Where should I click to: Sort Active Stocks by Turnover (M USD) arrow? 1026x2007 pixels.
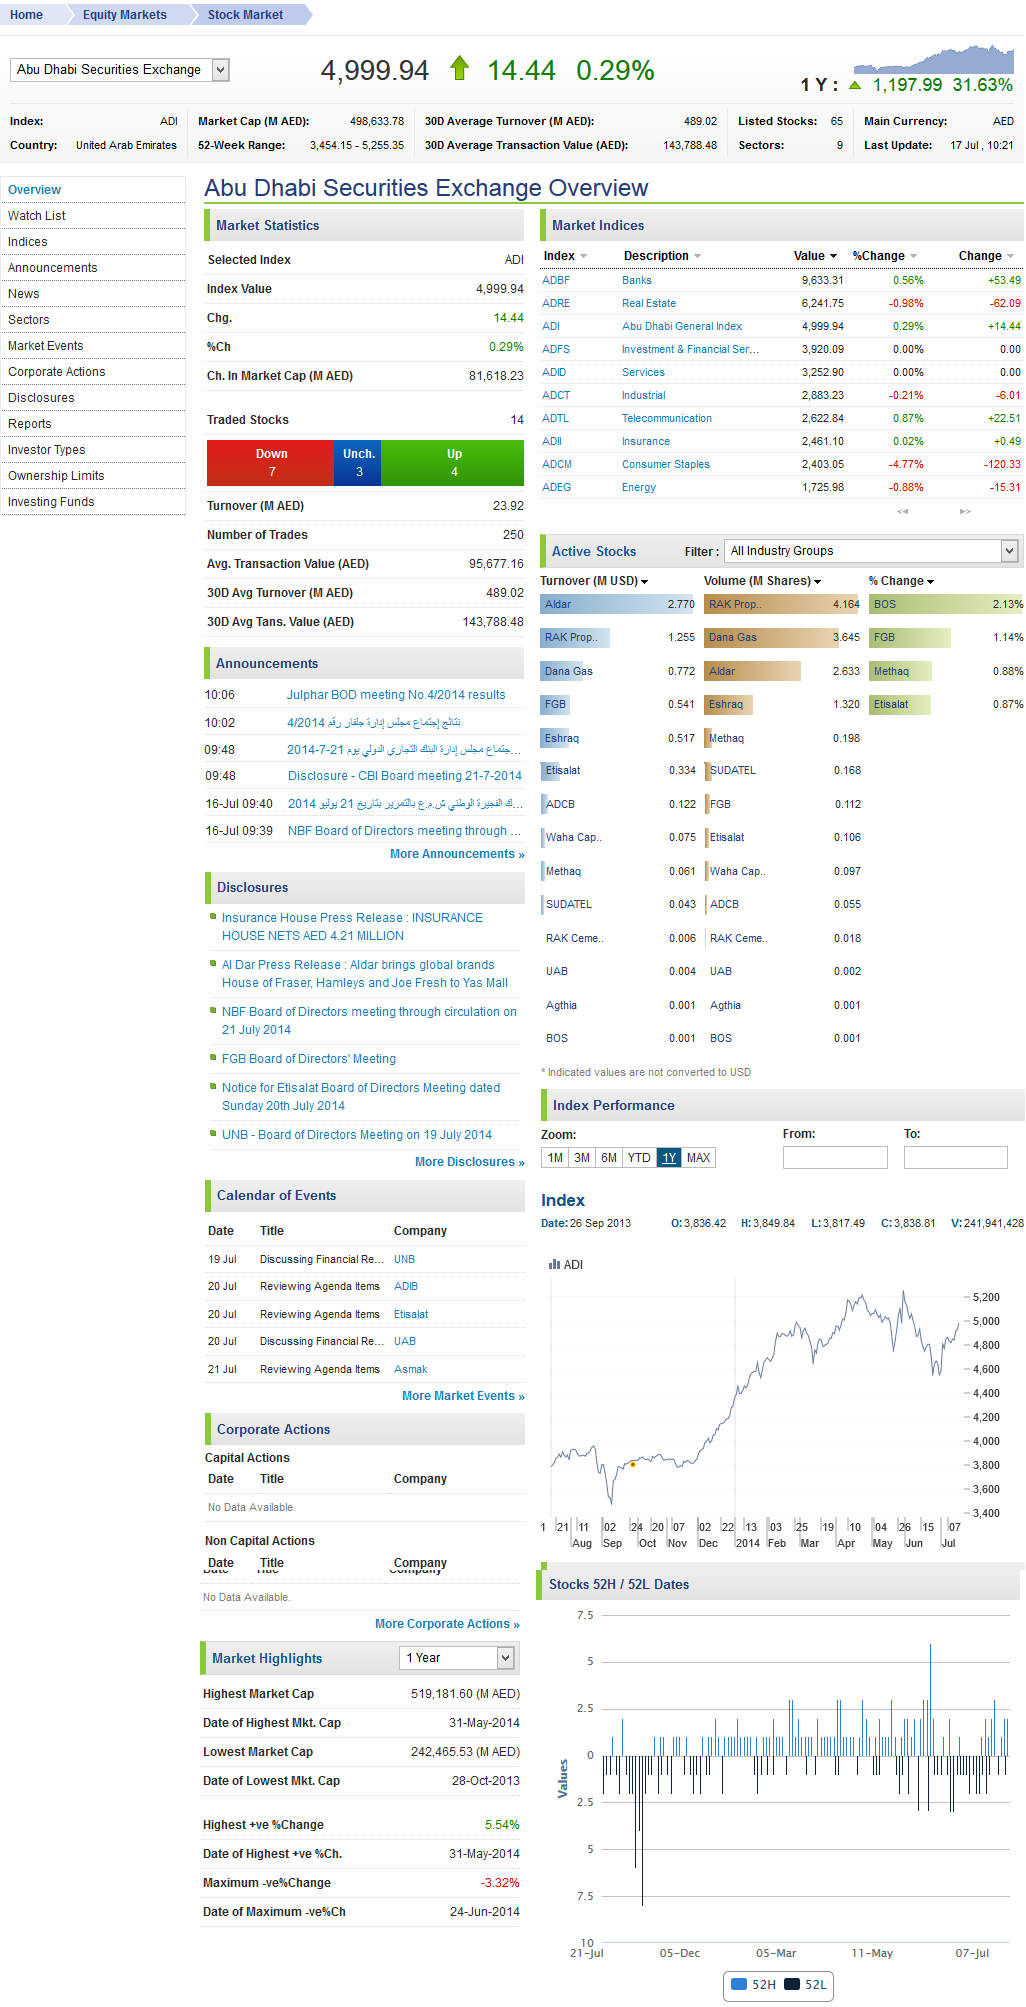[x=644, y=582]
